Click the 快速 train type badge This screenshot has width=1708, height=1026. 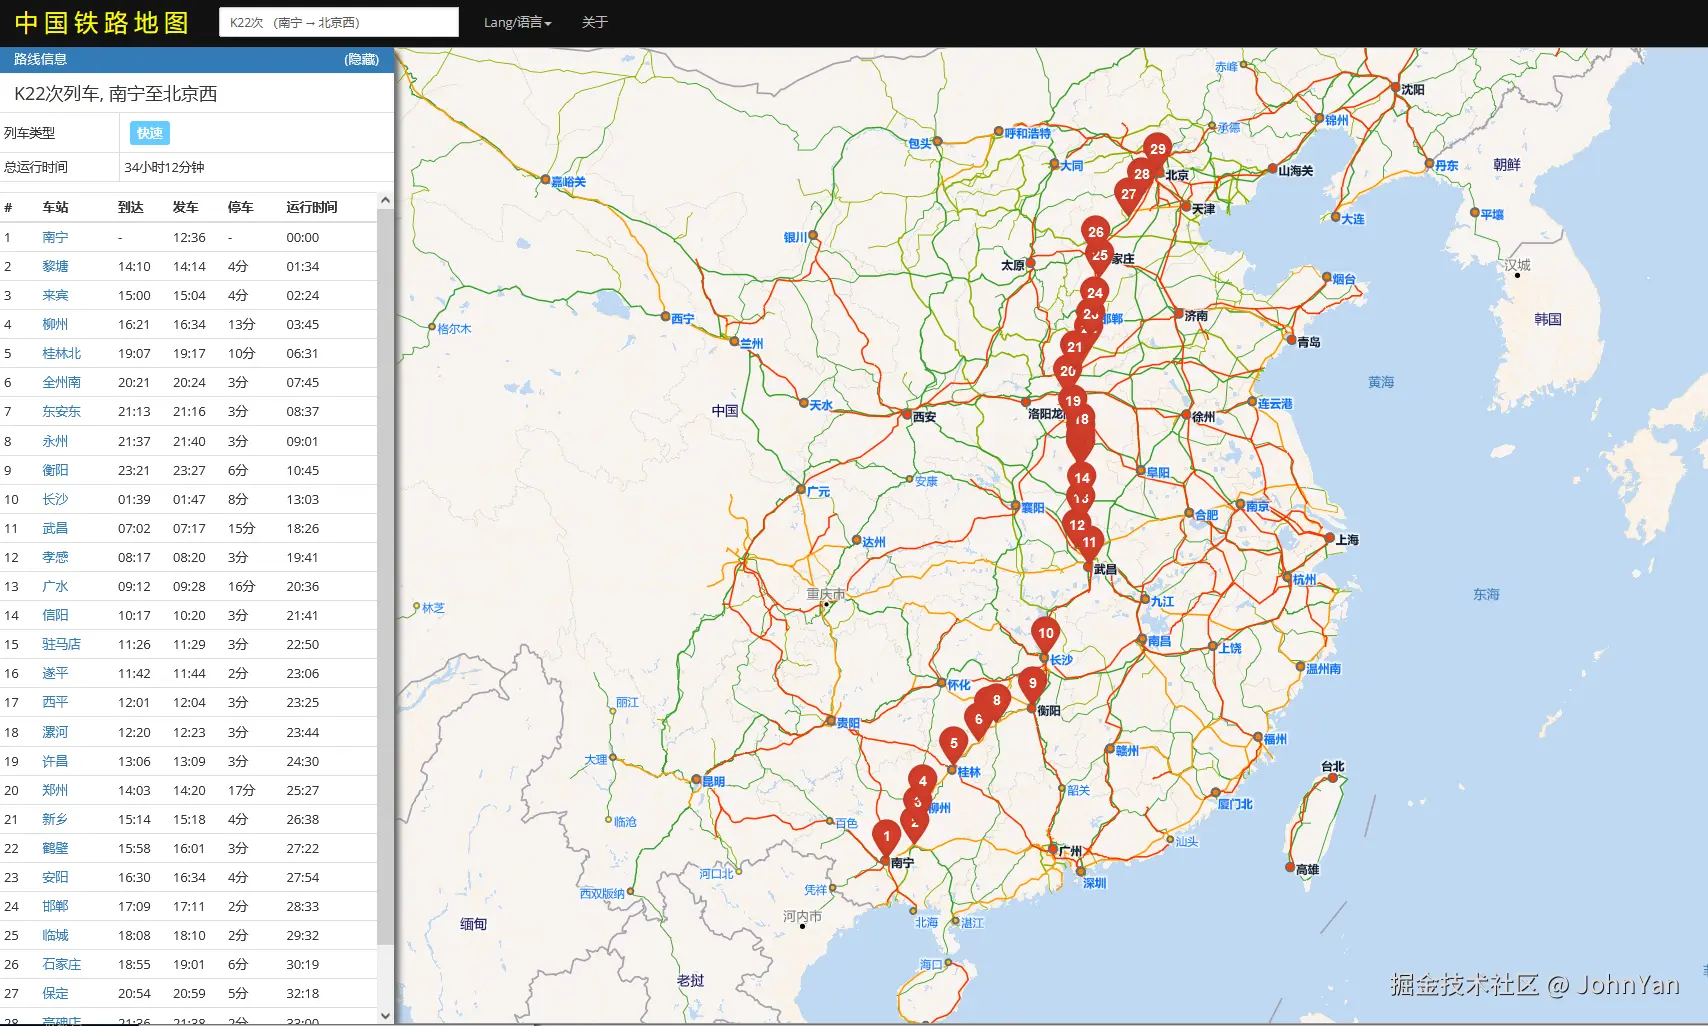click(150, 133)
